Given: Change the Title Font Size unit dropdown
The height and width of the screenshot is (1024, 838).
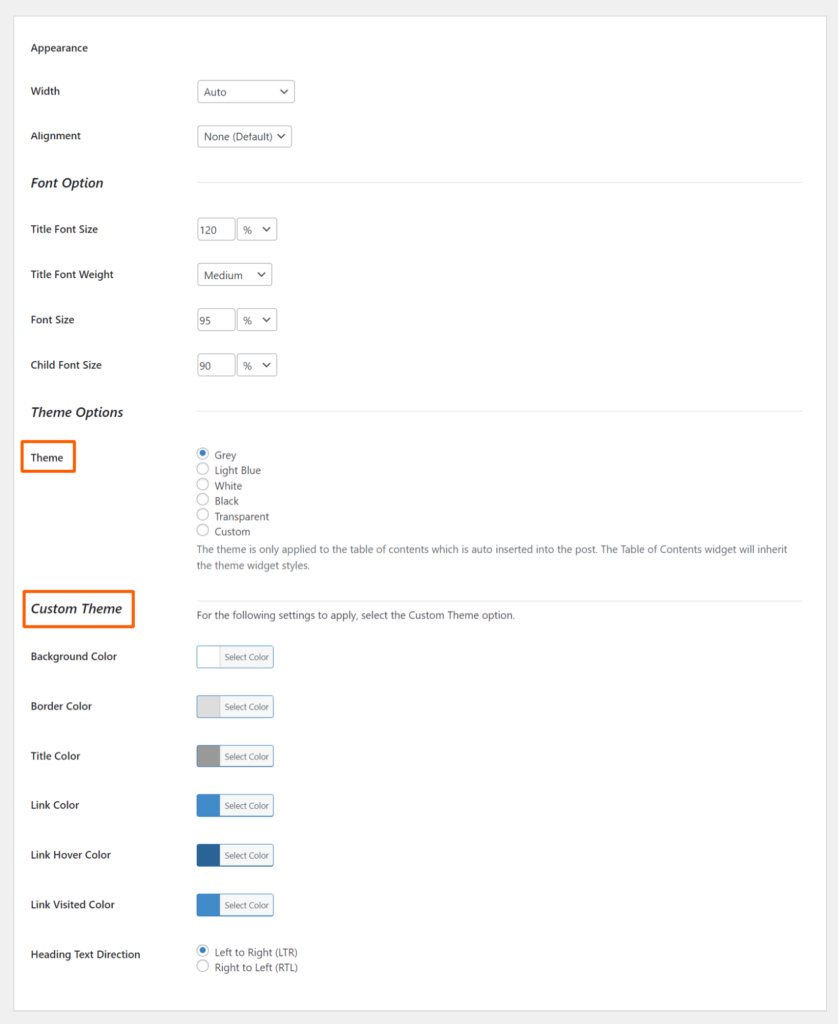Looking at the screenshot, I should coord(257,229).
